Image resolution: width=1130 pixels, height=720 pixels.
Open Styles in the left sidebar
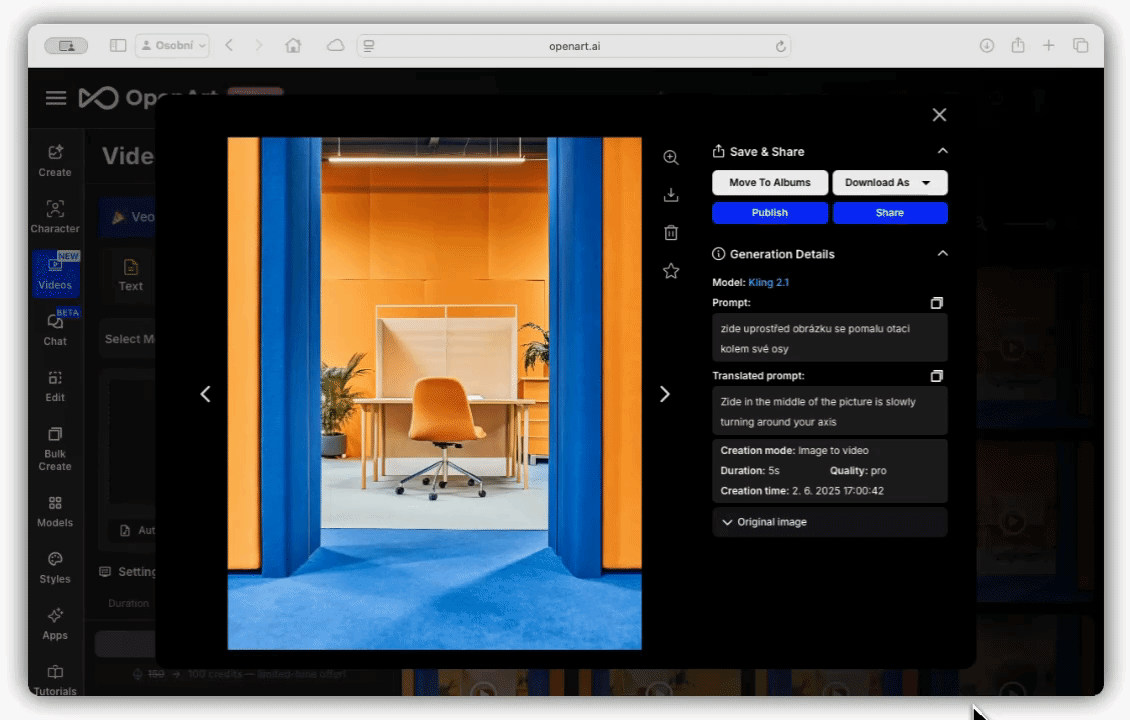click(x=55, y=568)
